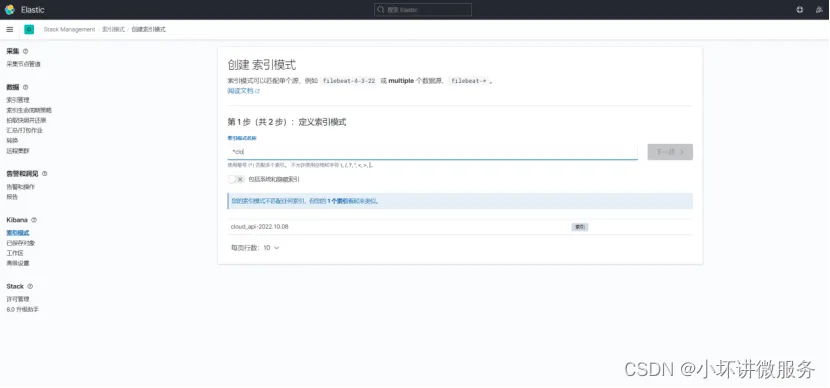The width and height of the screenshot is (830, 388).
Task: Toggle 包括系统和隐藏索引 switch
Action: 236,179
